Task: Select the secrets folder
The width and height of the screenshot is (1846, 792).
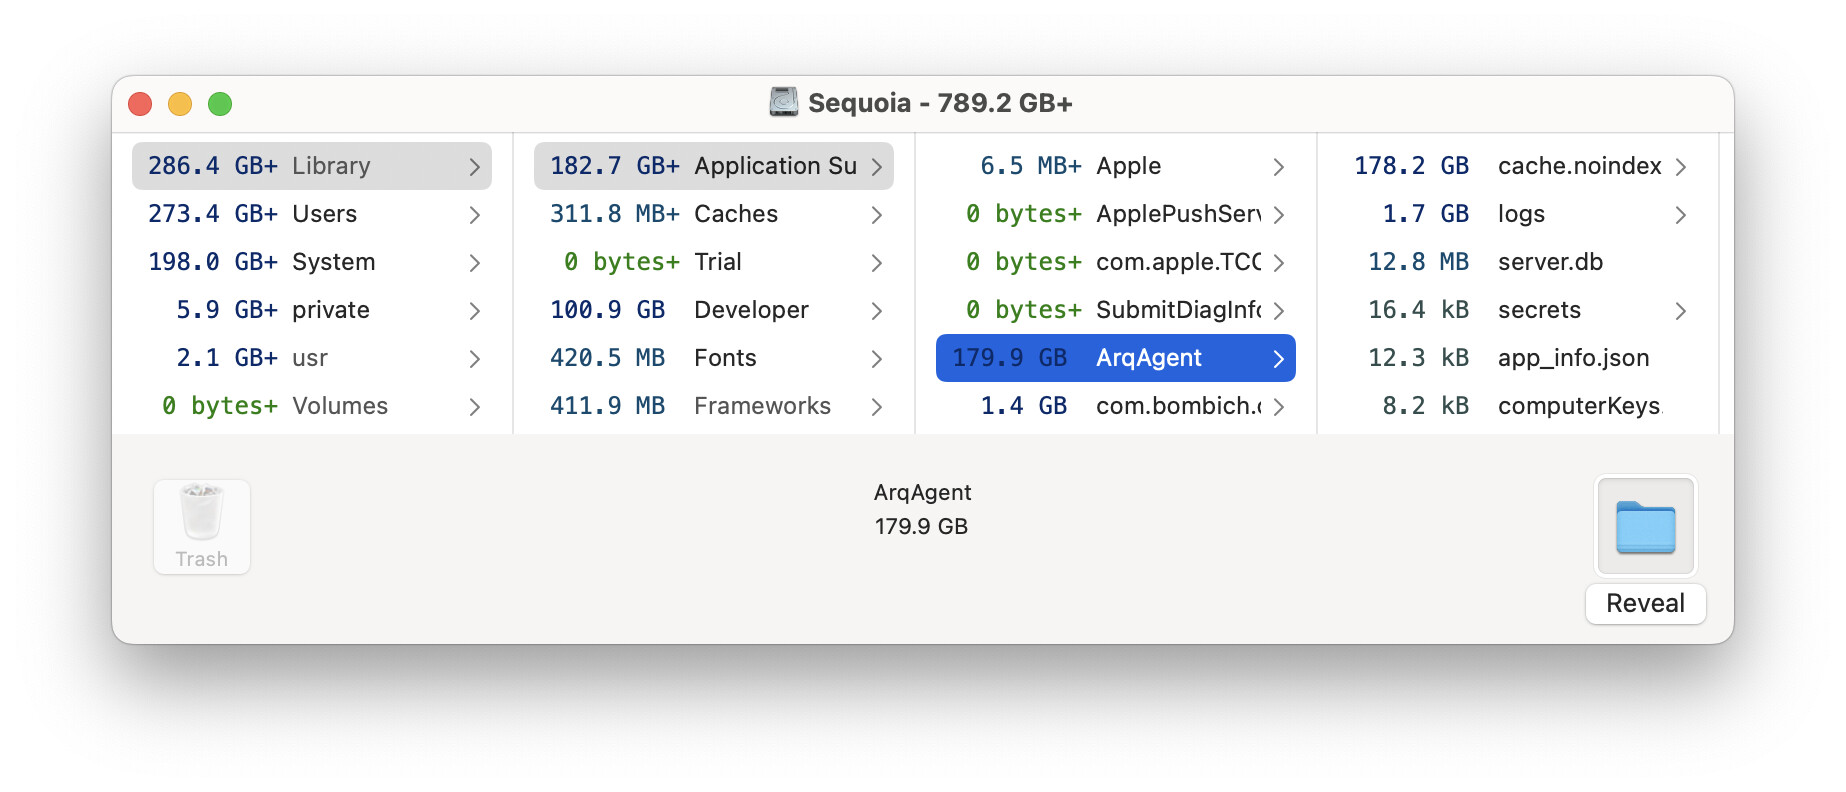Action: tap(1517, 310)
